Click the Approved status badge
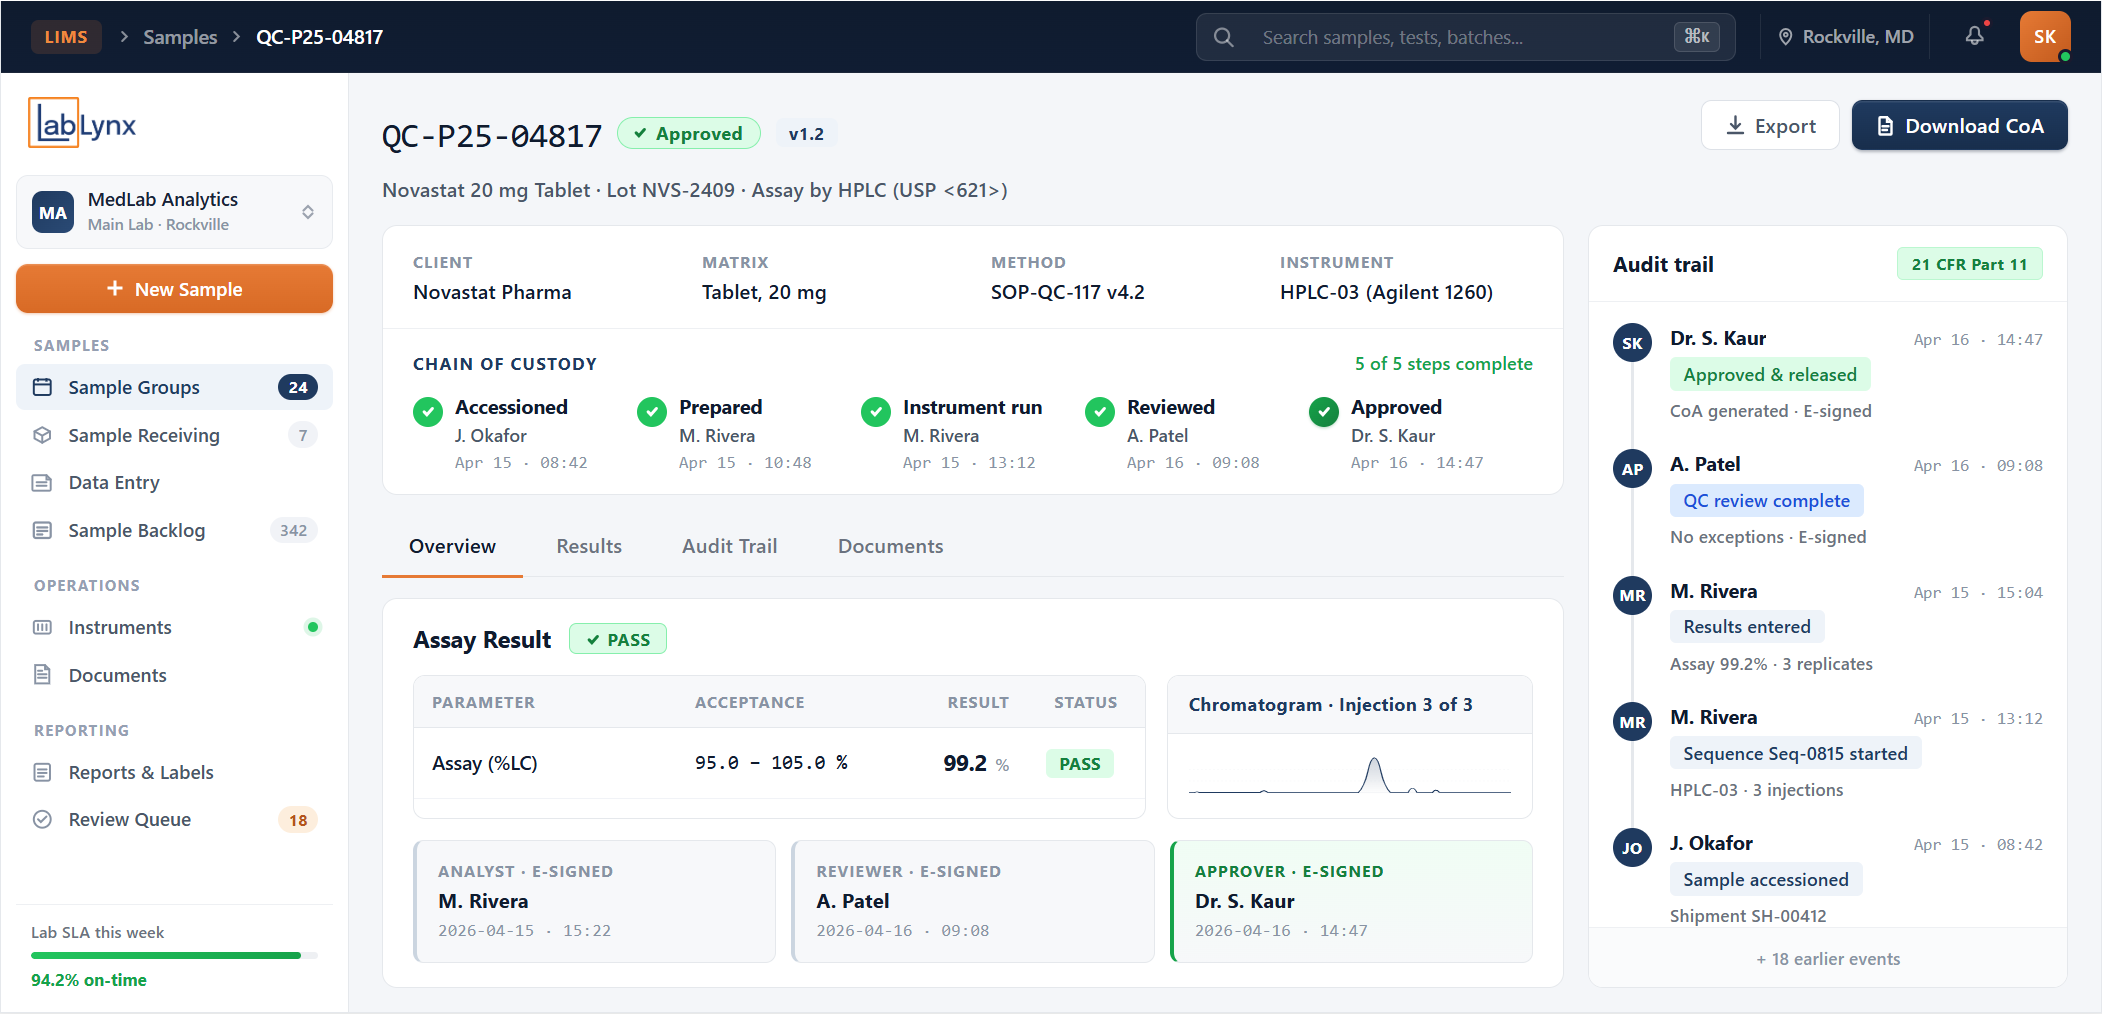This screenshot has height=1014, width=2102. 688,133
